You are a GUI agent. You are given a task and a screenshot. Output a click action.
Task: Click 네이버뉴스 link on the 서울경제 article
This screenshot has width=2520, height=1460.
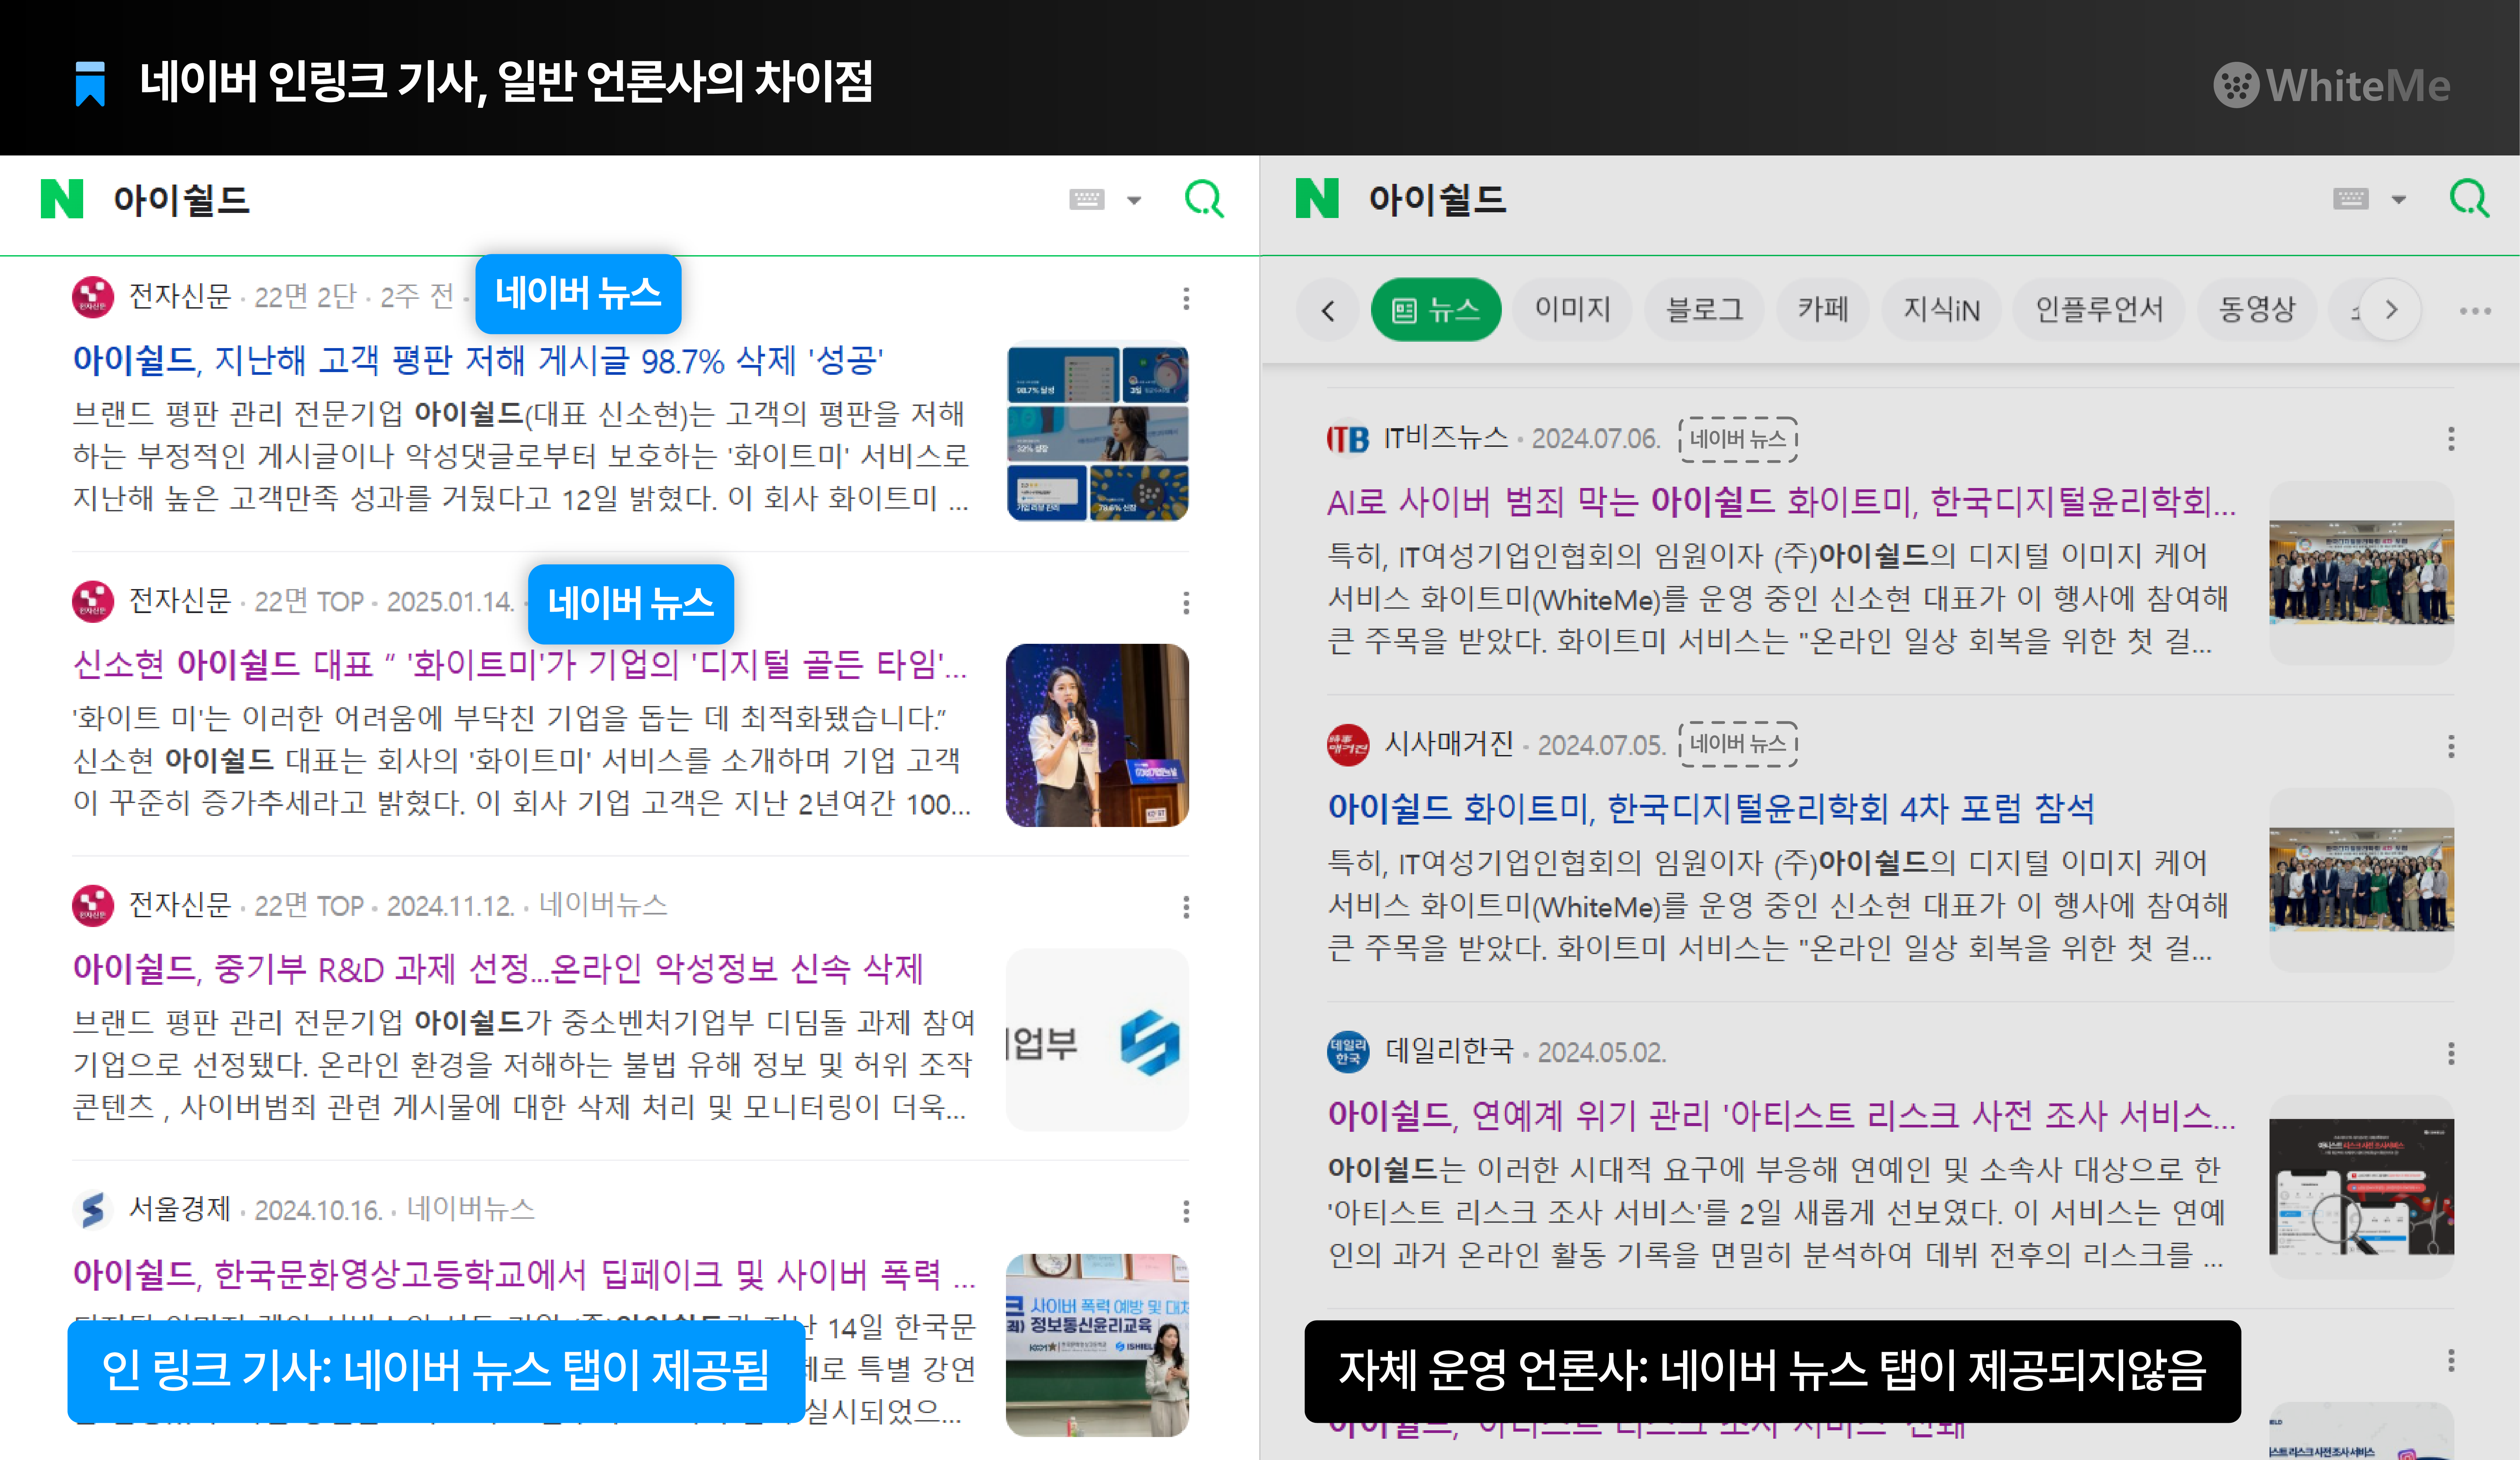tap(471, 1209)
